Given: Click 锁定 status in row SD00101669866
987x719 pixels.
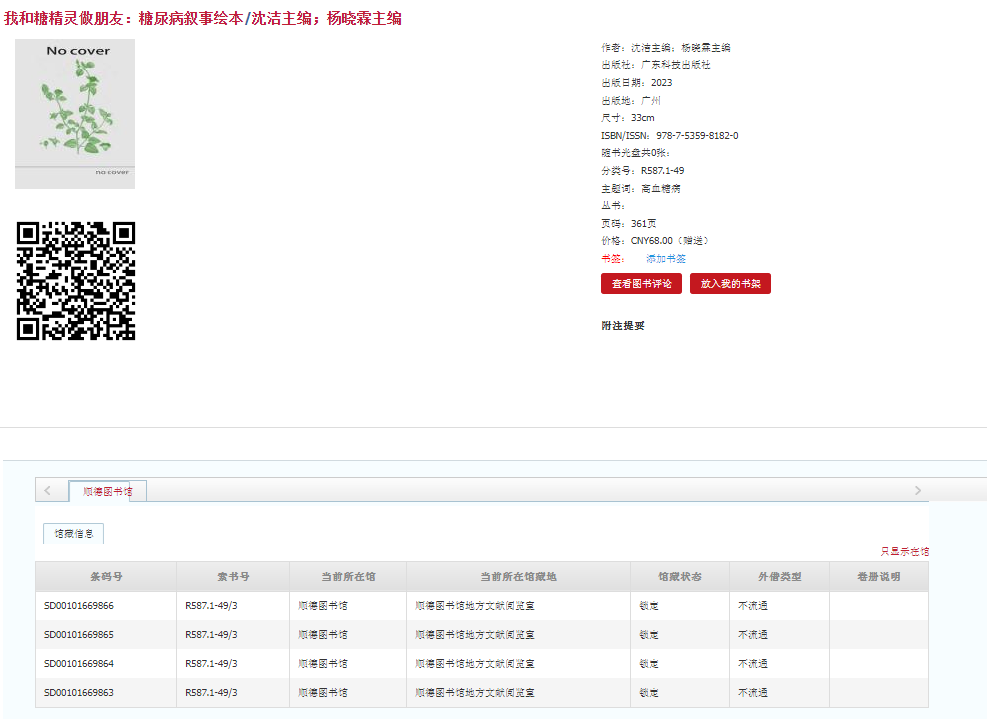Looking at the screenshot, I should pos(649,606).
